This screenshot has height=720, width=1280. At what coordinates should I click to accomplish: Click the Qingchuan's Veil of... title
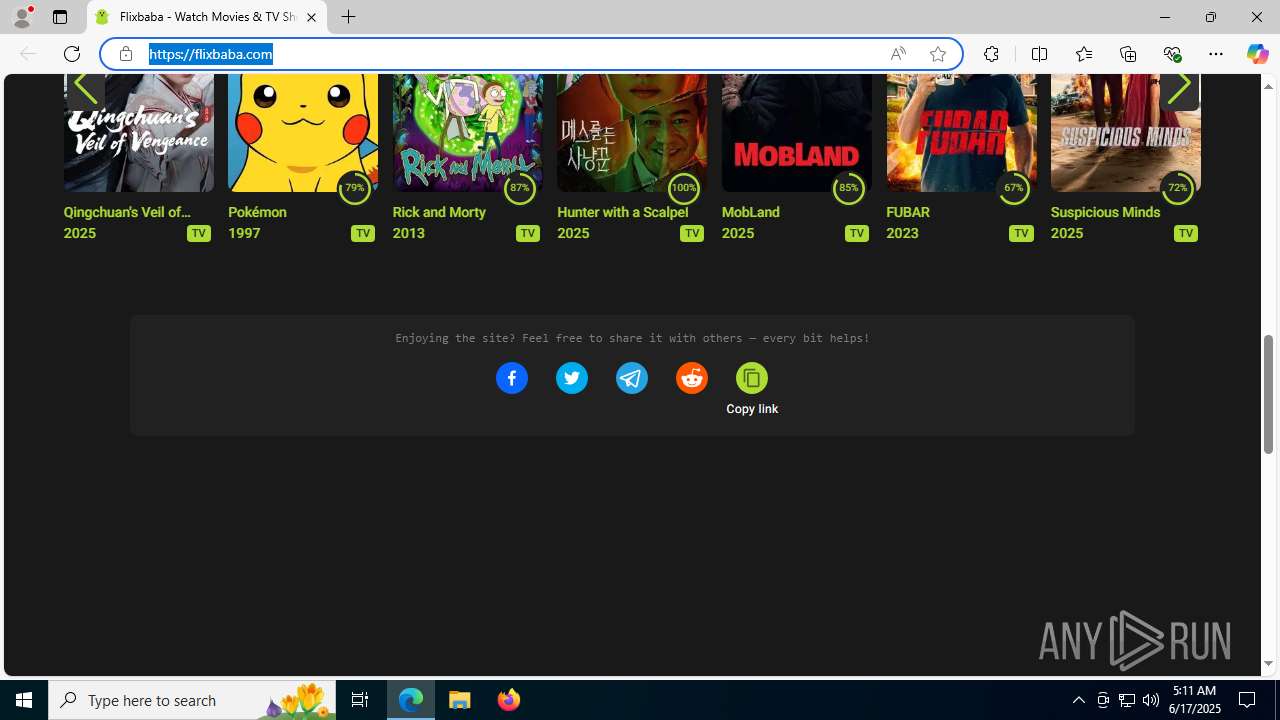[x=127, y=212]
